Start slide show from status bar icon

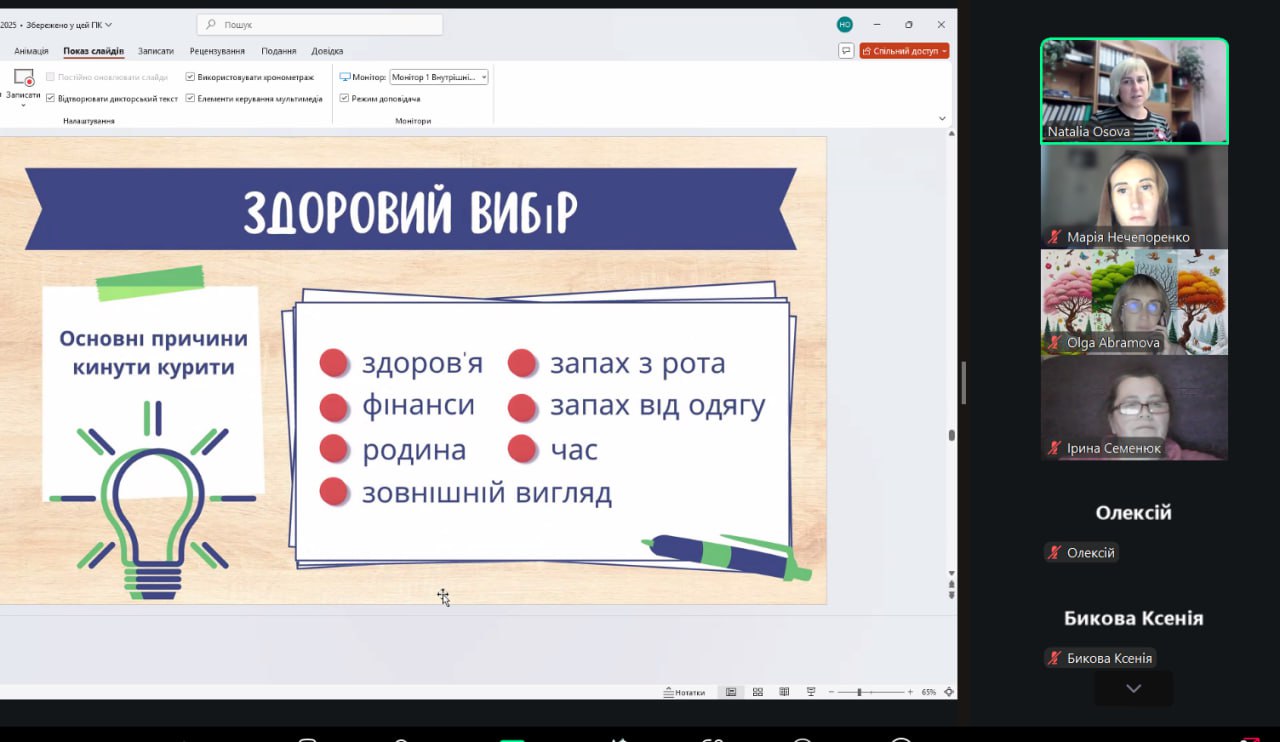point(811,692)
